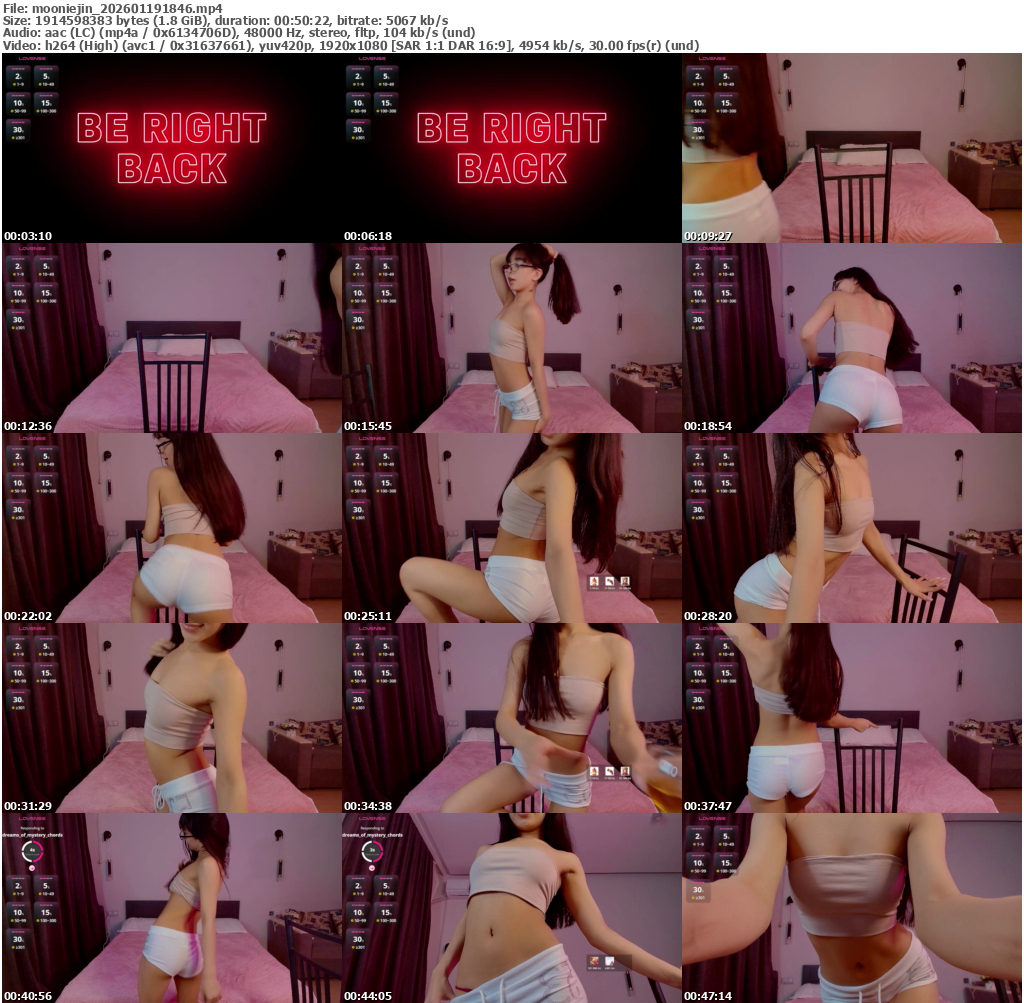The width and height of the screenshot is (1024, 1003).
Task: Open the frame labeled 00:37:47
Action: coord(852,718)
